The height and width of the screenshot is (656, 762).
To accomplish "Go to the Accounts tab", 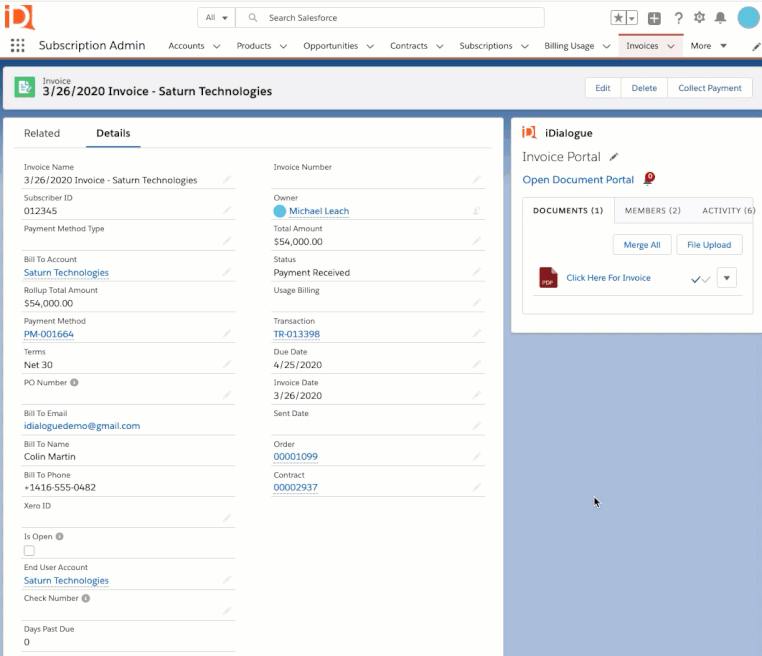I will [186, 46].
